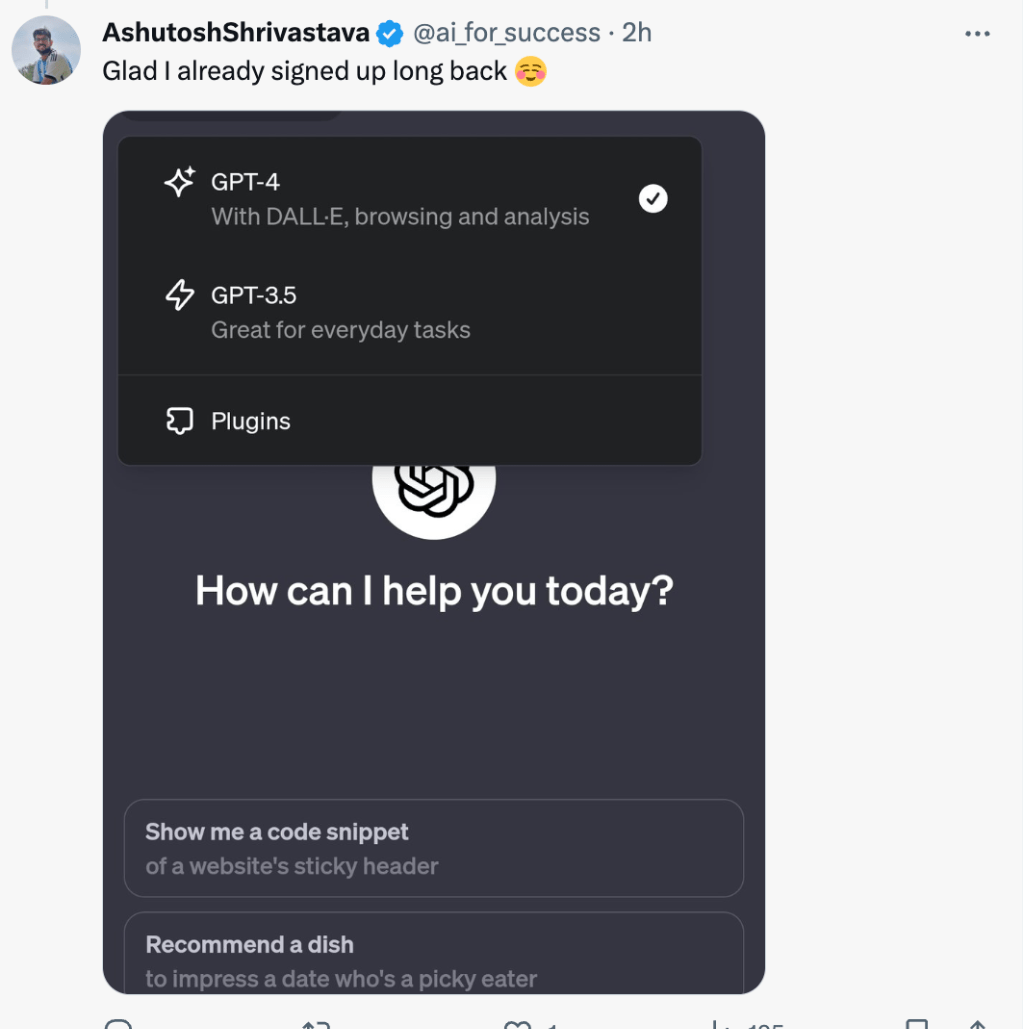Click "Recommend a dish" suggestion card

(433, 954)
